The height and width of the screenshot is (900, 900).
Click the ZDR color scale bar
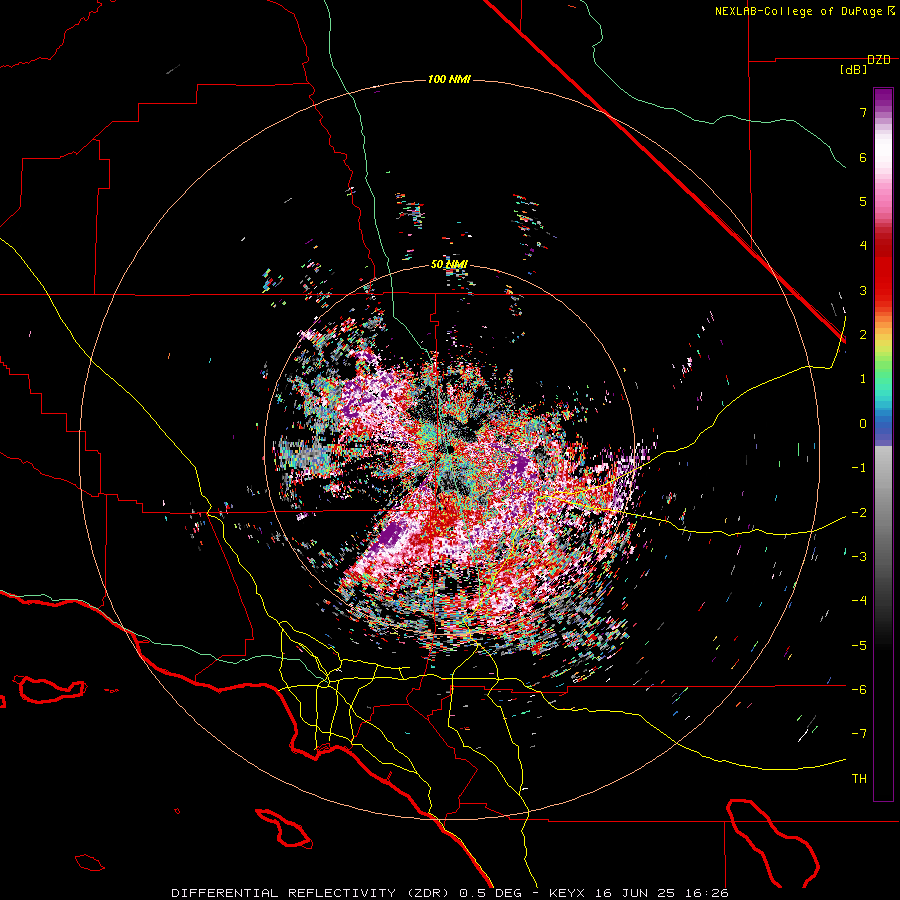[x=883, y=444]
